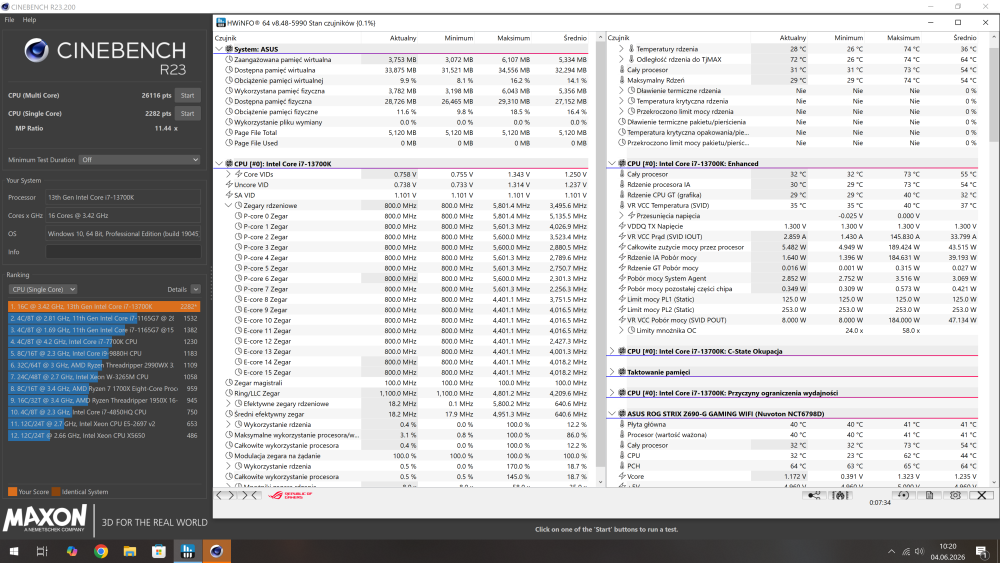
Task: Open HWiNFO sensor settings gear icon
Action: [955, 495]
